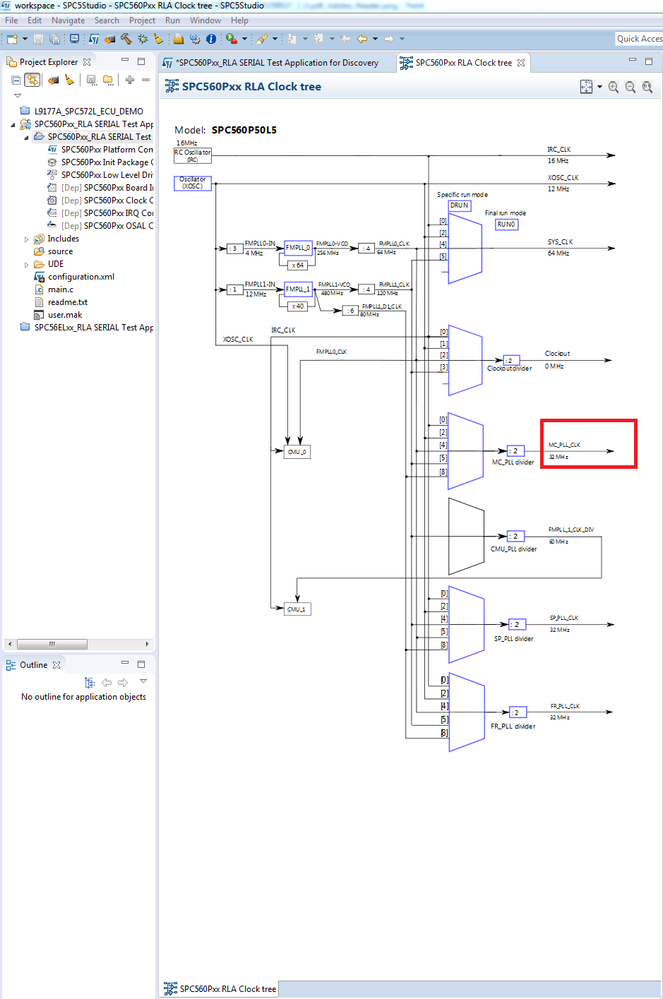This screenshot has width=663, height=999.
Task: Open the external tools run dropdown arrow
Action: point(244,39)
